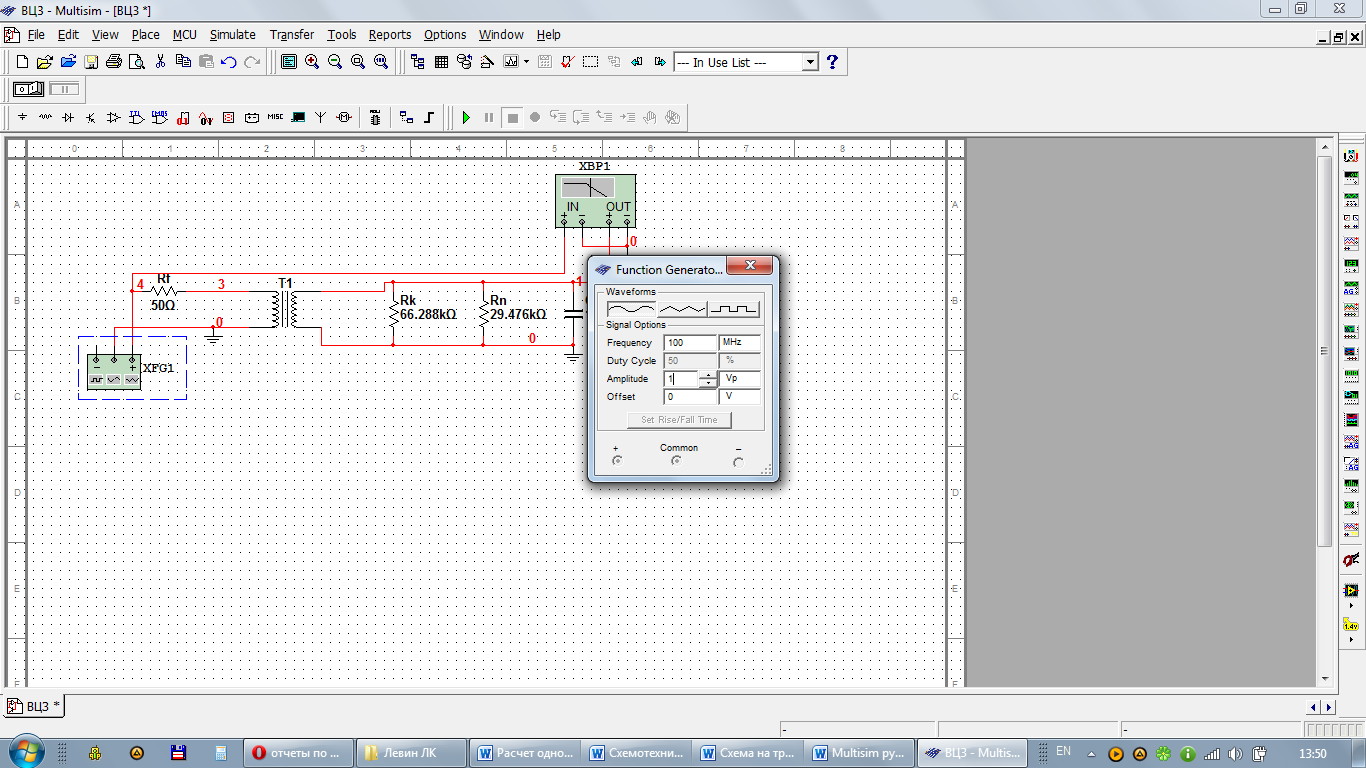
Task: Click the Amplitude input field
Action: (x=681, y=379)
